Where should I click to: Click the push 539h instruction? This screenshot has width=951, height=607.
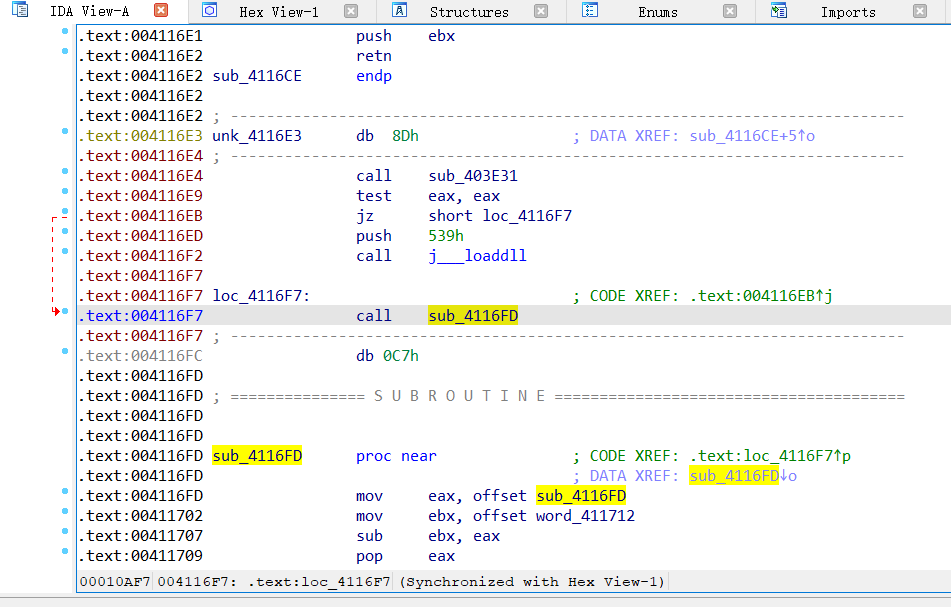click(410, 236)
